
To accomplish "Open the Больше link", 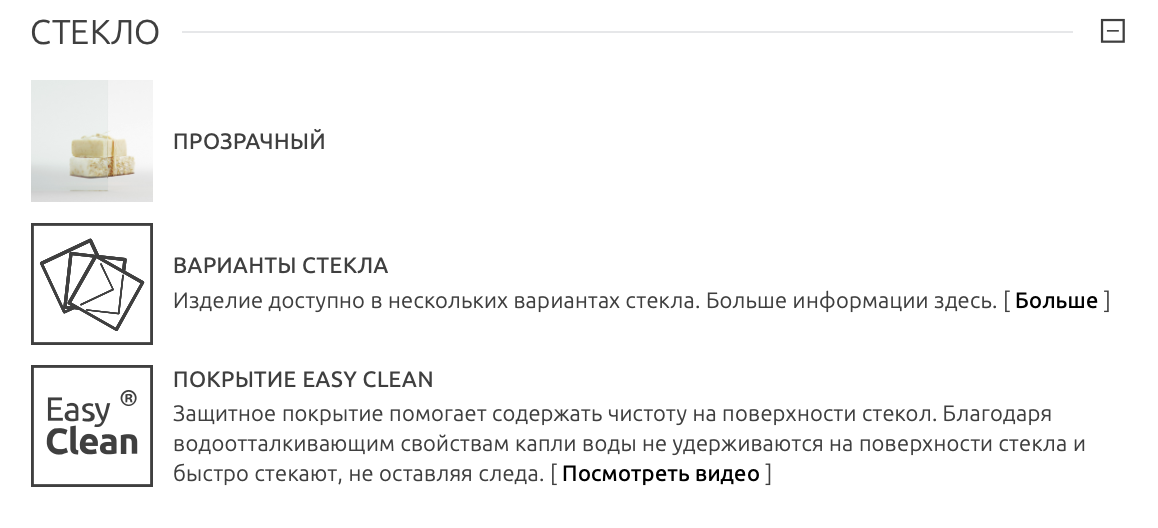I will click(x=1056, y=301).
